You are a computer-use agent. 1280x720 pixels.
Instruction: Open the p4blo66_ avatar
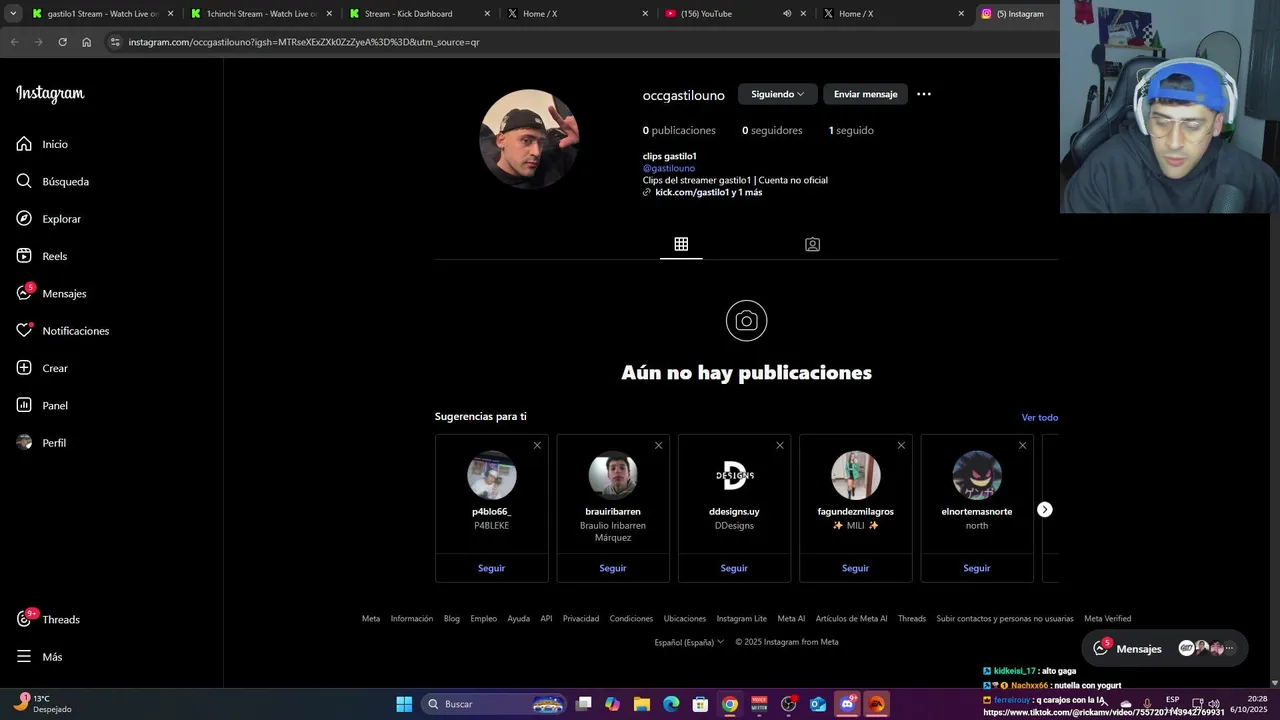pyautogui.click(x=492, y=475)
